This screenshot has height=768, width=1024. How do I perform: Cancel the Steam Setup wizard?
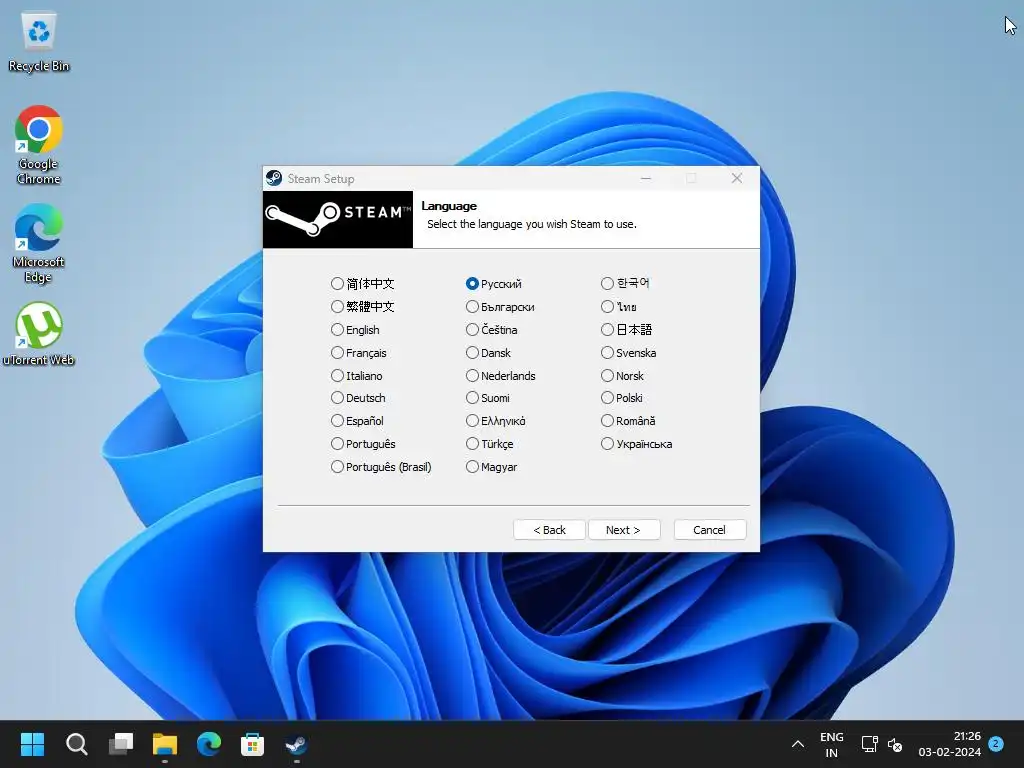click(709, 530)
